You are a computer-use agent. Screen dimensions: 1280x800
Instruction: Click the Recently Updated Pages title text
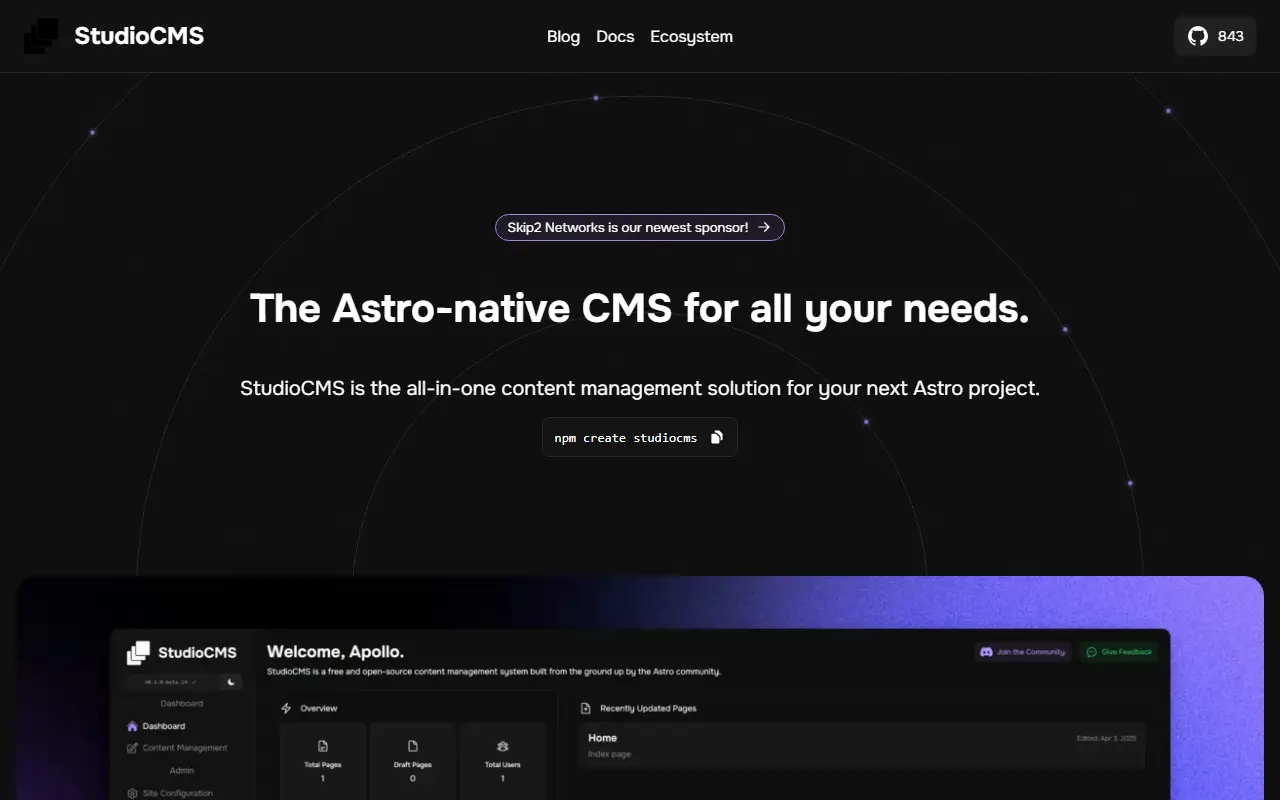[648, 708]
